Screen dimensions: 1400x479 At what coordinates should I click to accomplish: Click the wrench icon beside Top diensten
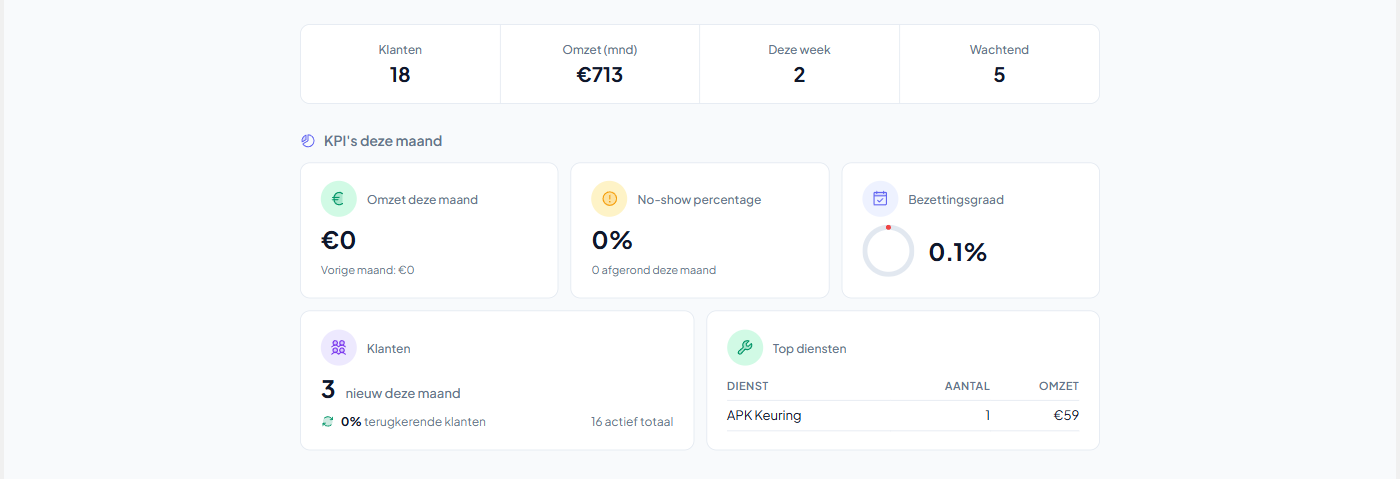(744, 348)
